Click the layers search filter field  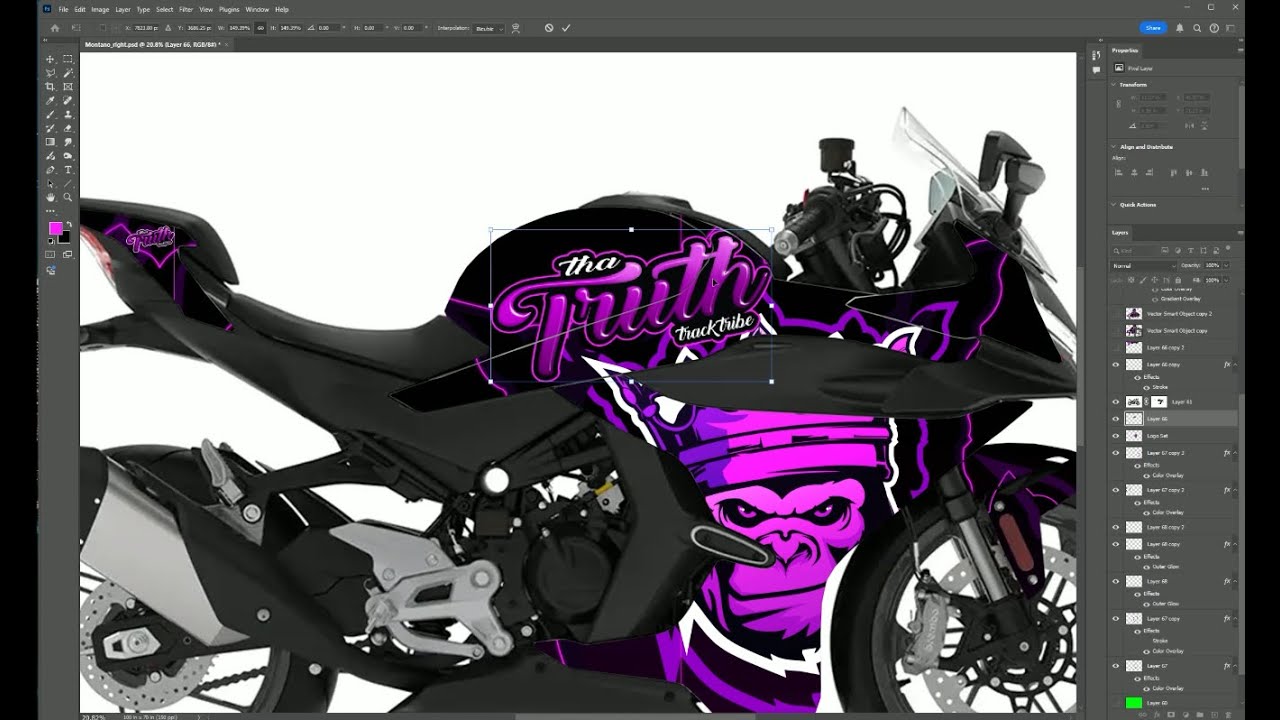click(x=1134, y=250)
